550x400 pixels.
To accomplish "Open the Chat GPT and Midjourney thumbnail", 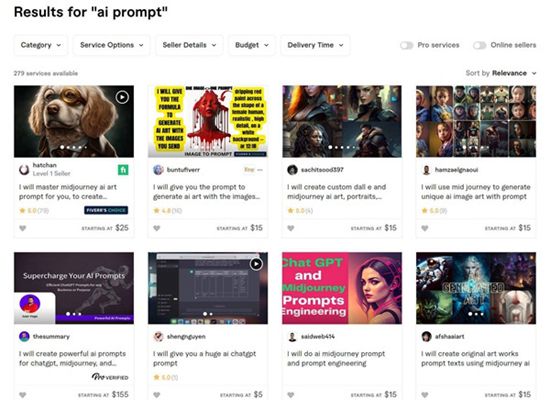I will [x=342, y=288].
